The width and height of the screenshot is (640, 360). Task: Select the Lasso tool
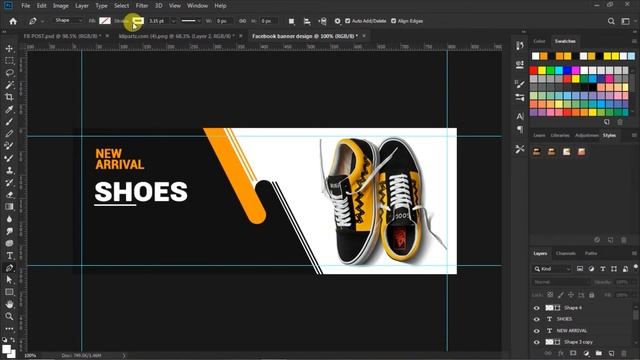9,73
